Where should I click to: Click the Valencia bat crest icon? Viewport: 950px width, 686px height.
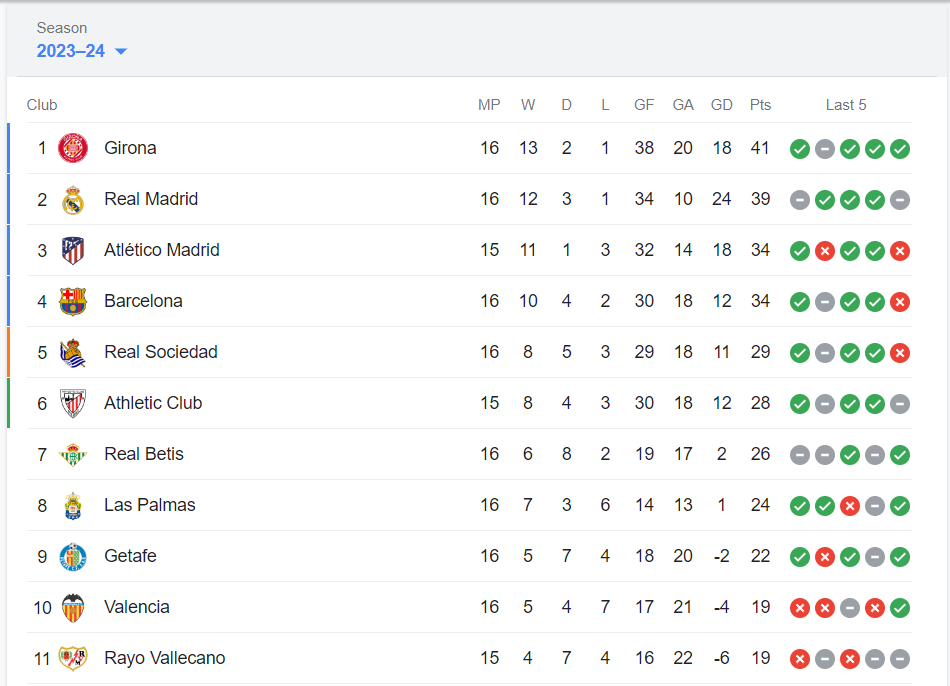(x=73, y=608)
